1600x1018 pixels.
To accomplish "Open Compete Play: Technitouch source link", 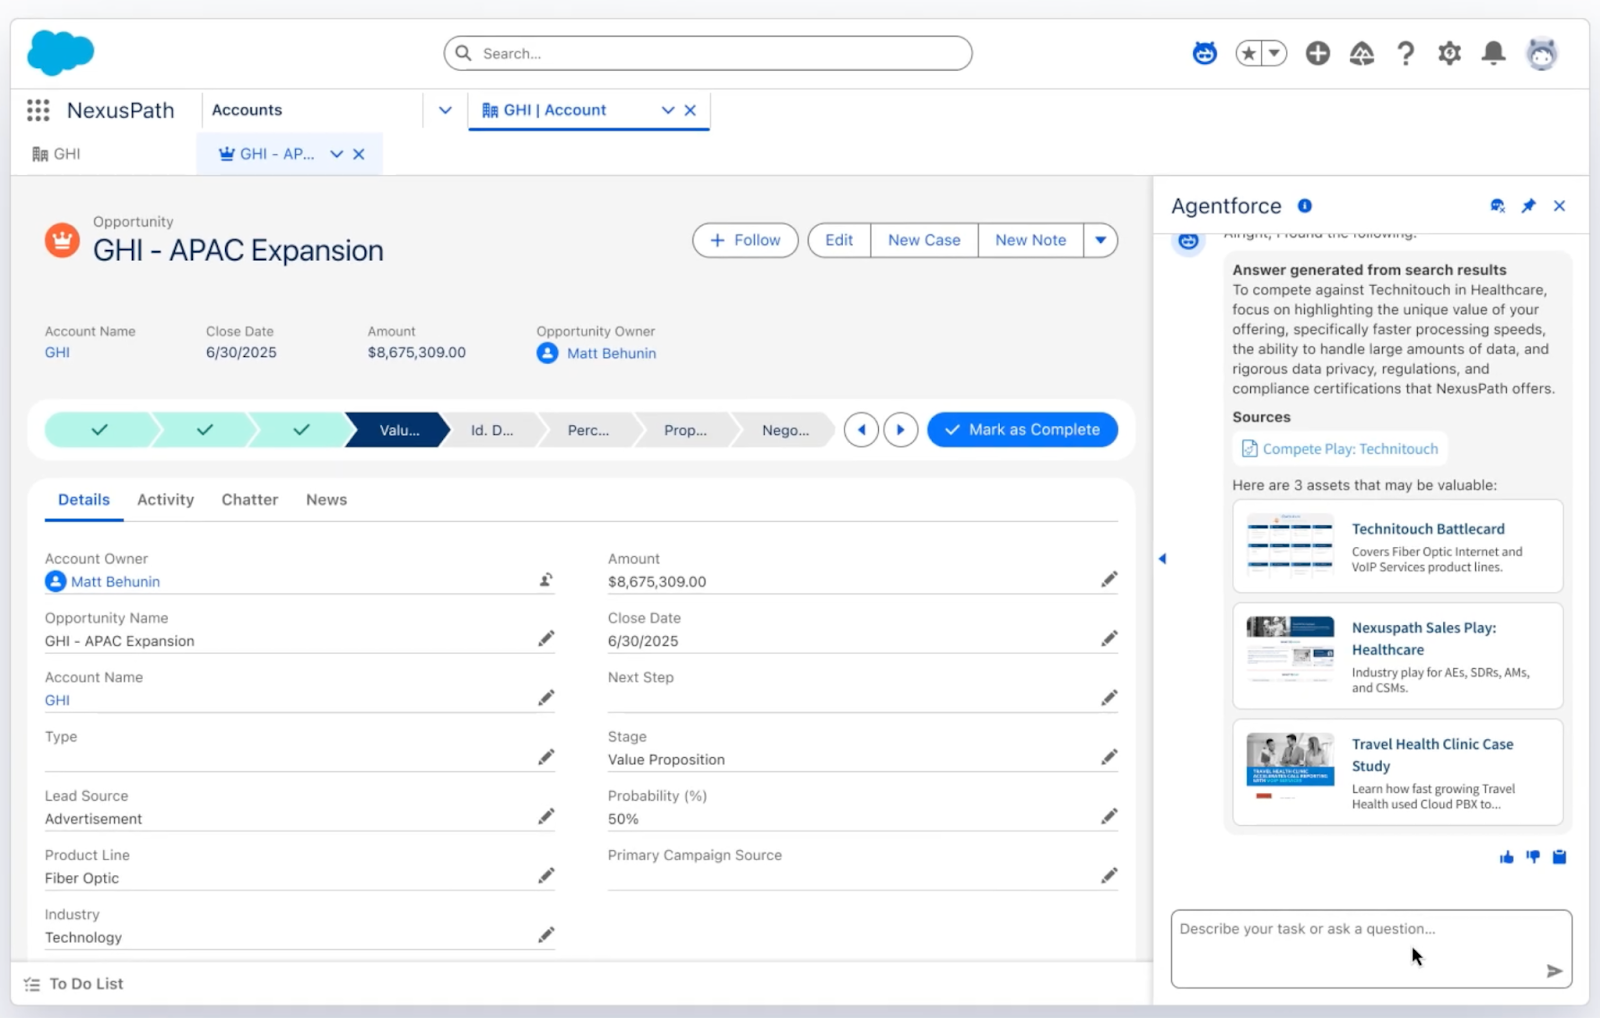I will click(1349, 449).
